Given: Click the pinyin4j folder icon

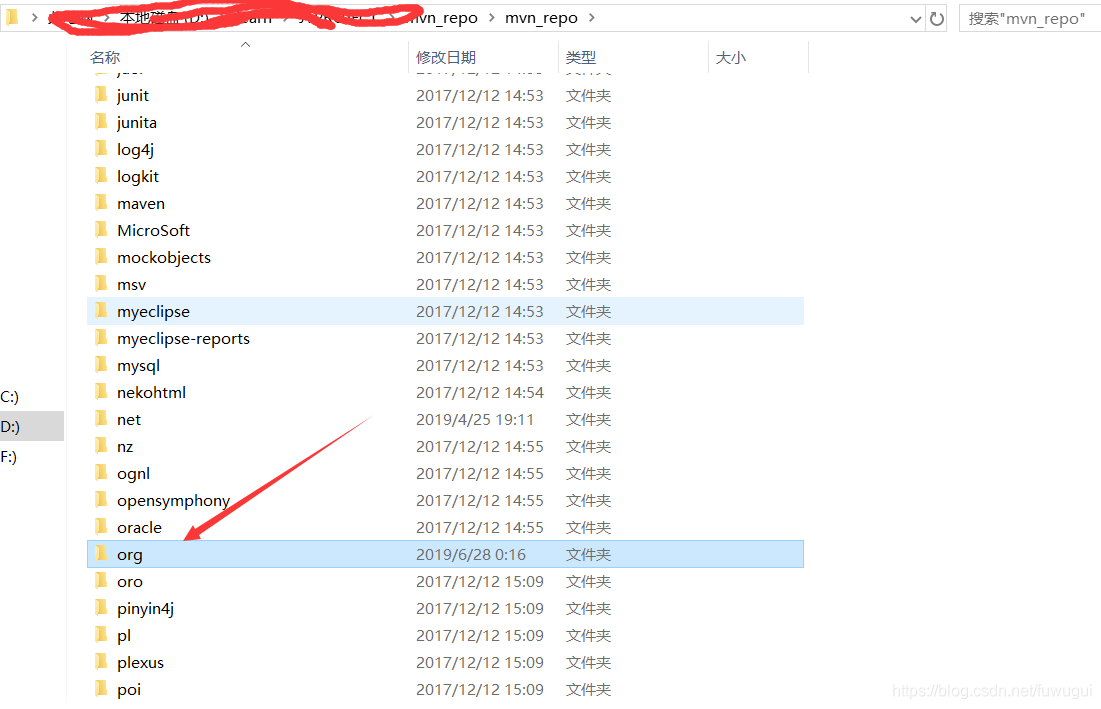Looking at the screenshot, I should tap(101, 609).
